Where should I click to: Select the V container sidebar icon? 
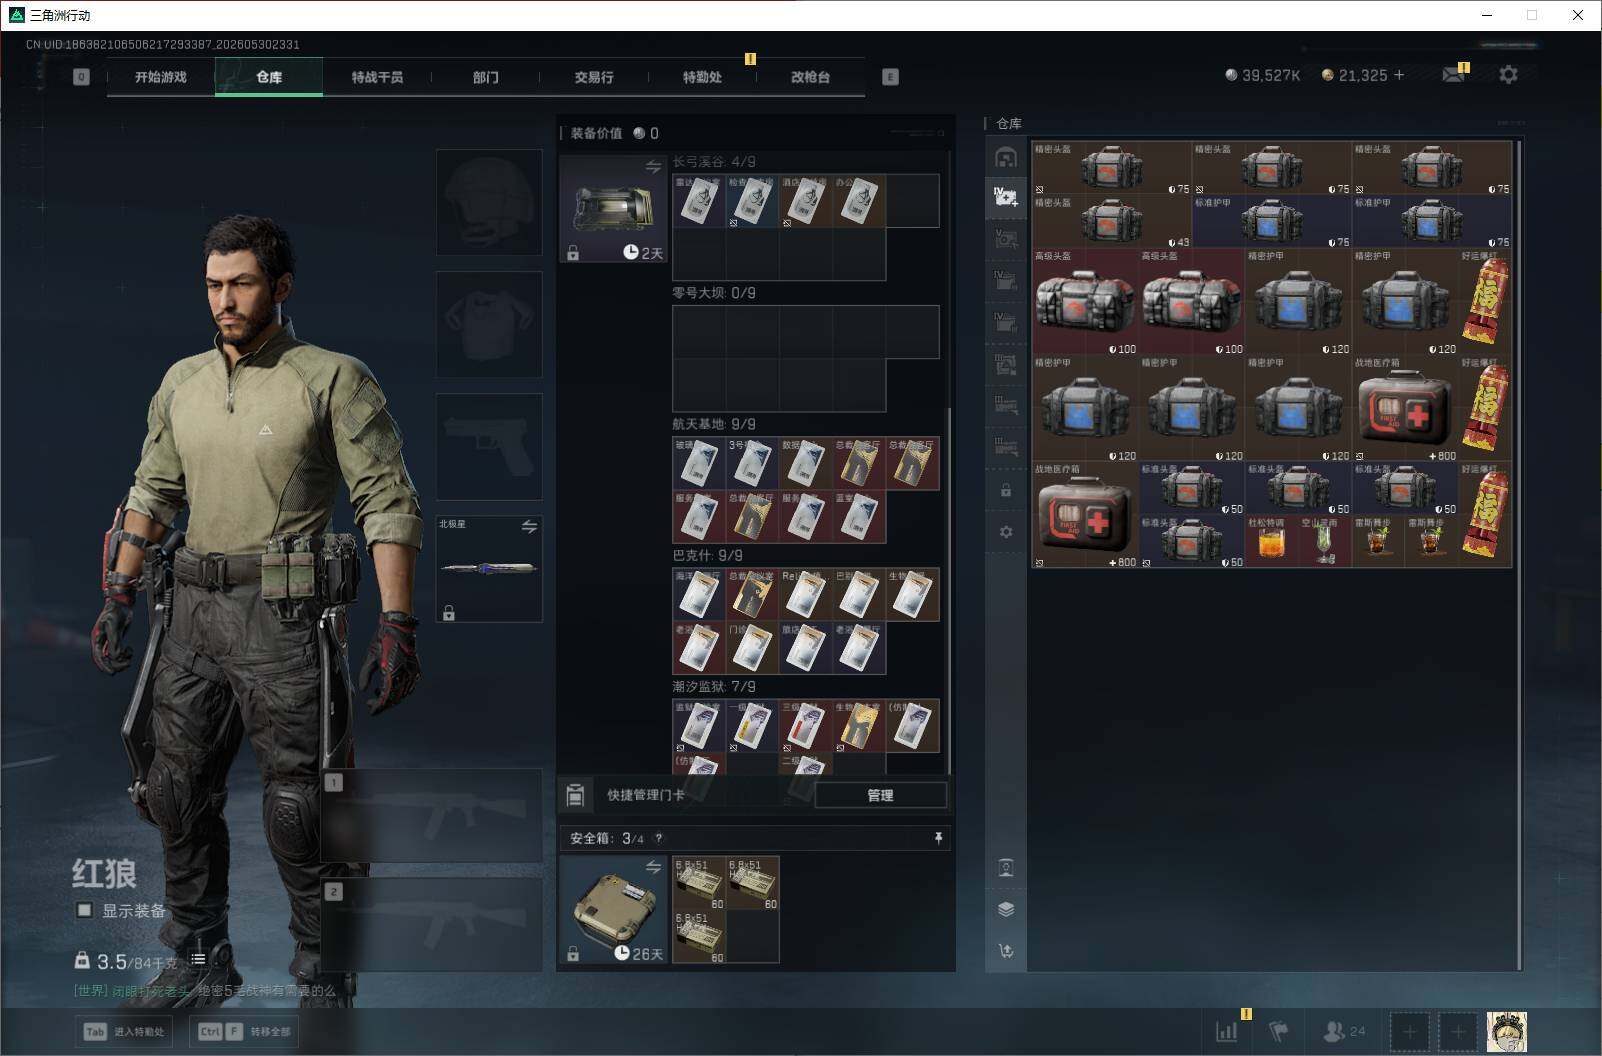pos(1006,238)
